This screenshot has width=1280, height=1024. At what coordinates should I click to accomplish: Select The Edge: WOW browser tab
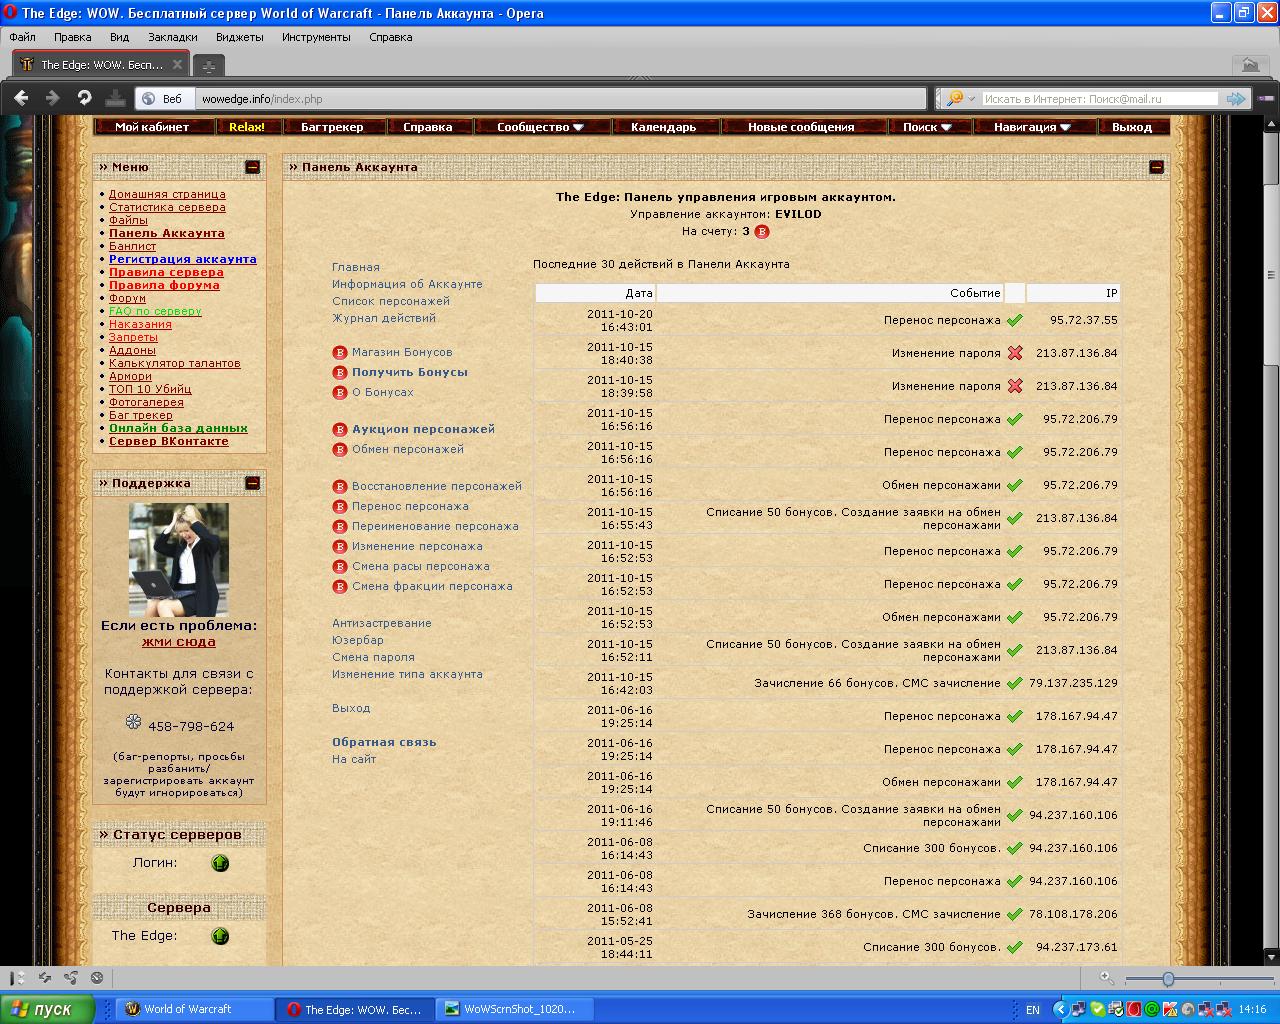99,65
